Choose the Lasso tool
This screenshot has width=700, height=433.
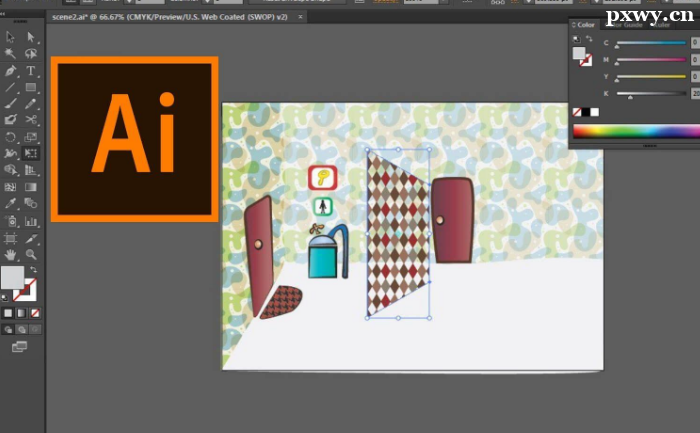click(31, 54)
